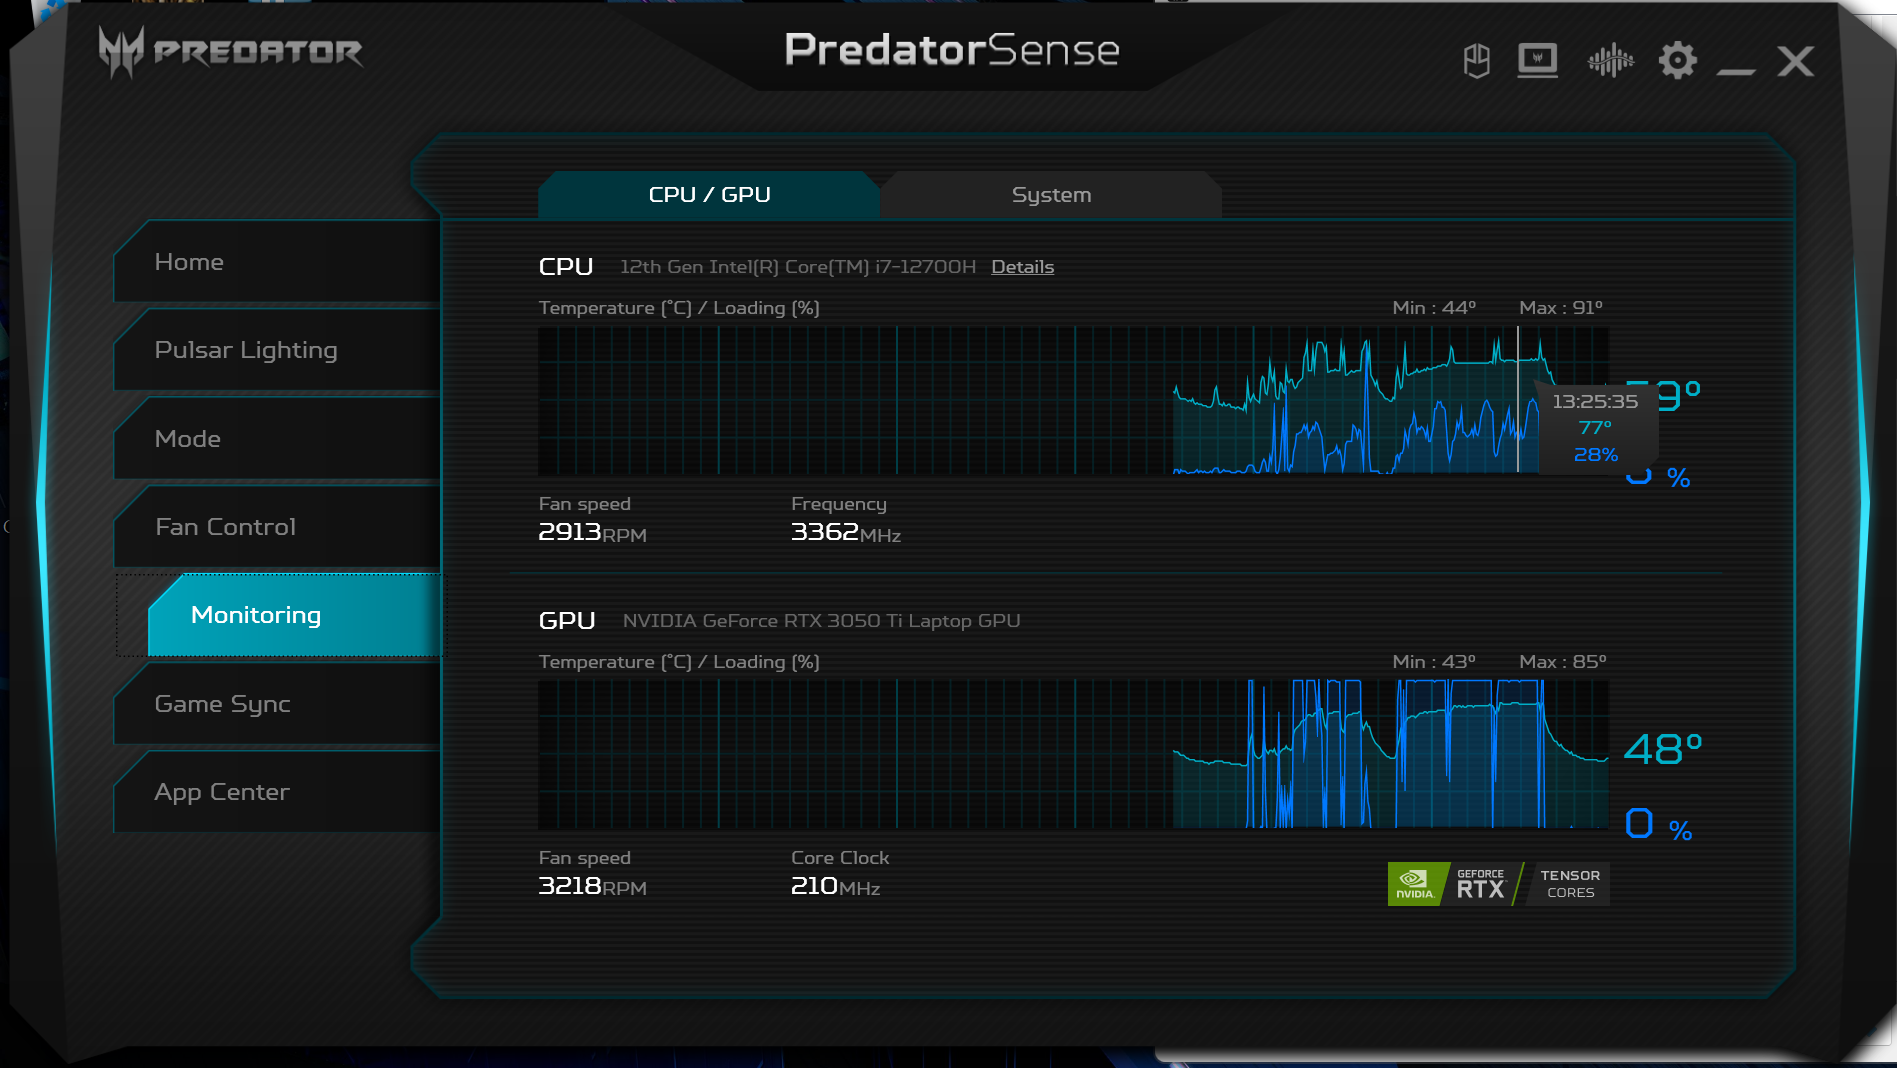1897x1068 pixels.
Task: Open the audio waveform icon
Action: pos(1610,61)
